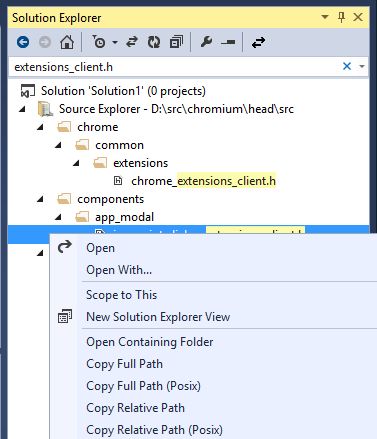Open the Window Position dropdown in title bar
This screenshot has height=439, width=377.
(x=325, y=17)
